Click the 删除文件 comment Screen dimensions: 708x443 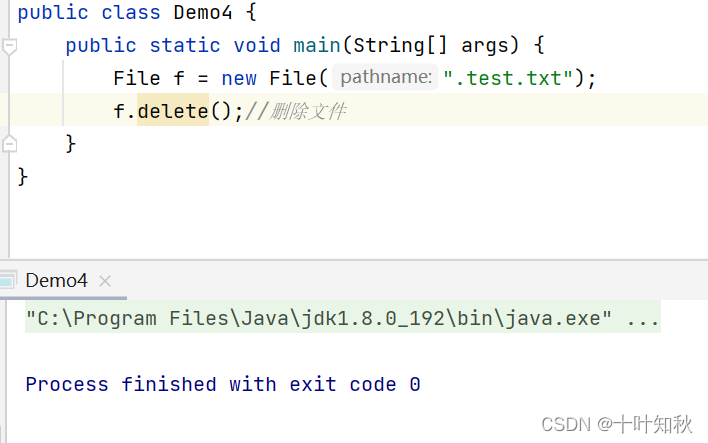point(295,111)
